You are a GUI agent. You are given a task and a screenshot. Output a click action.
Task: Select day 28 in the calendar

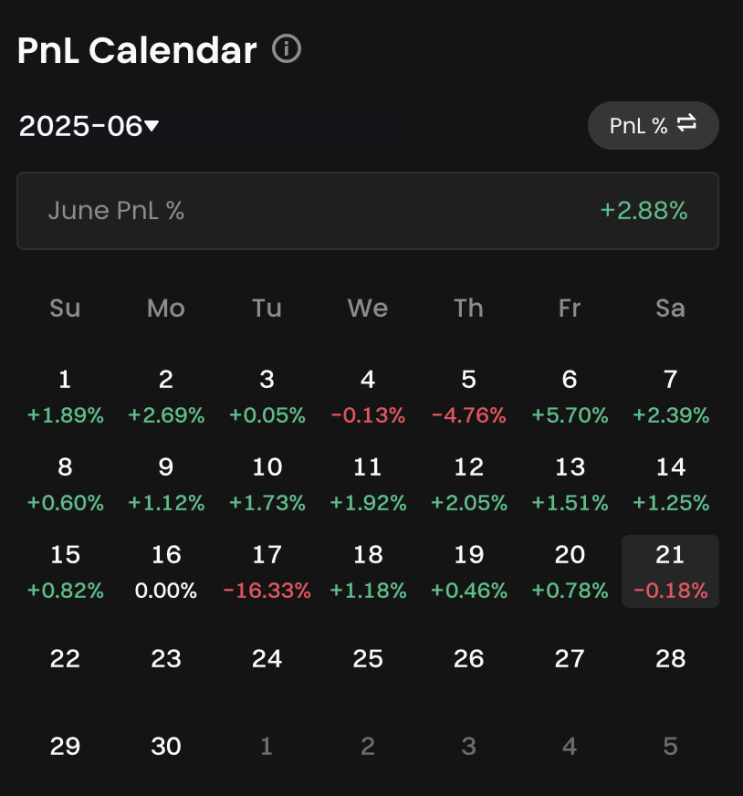670,658
